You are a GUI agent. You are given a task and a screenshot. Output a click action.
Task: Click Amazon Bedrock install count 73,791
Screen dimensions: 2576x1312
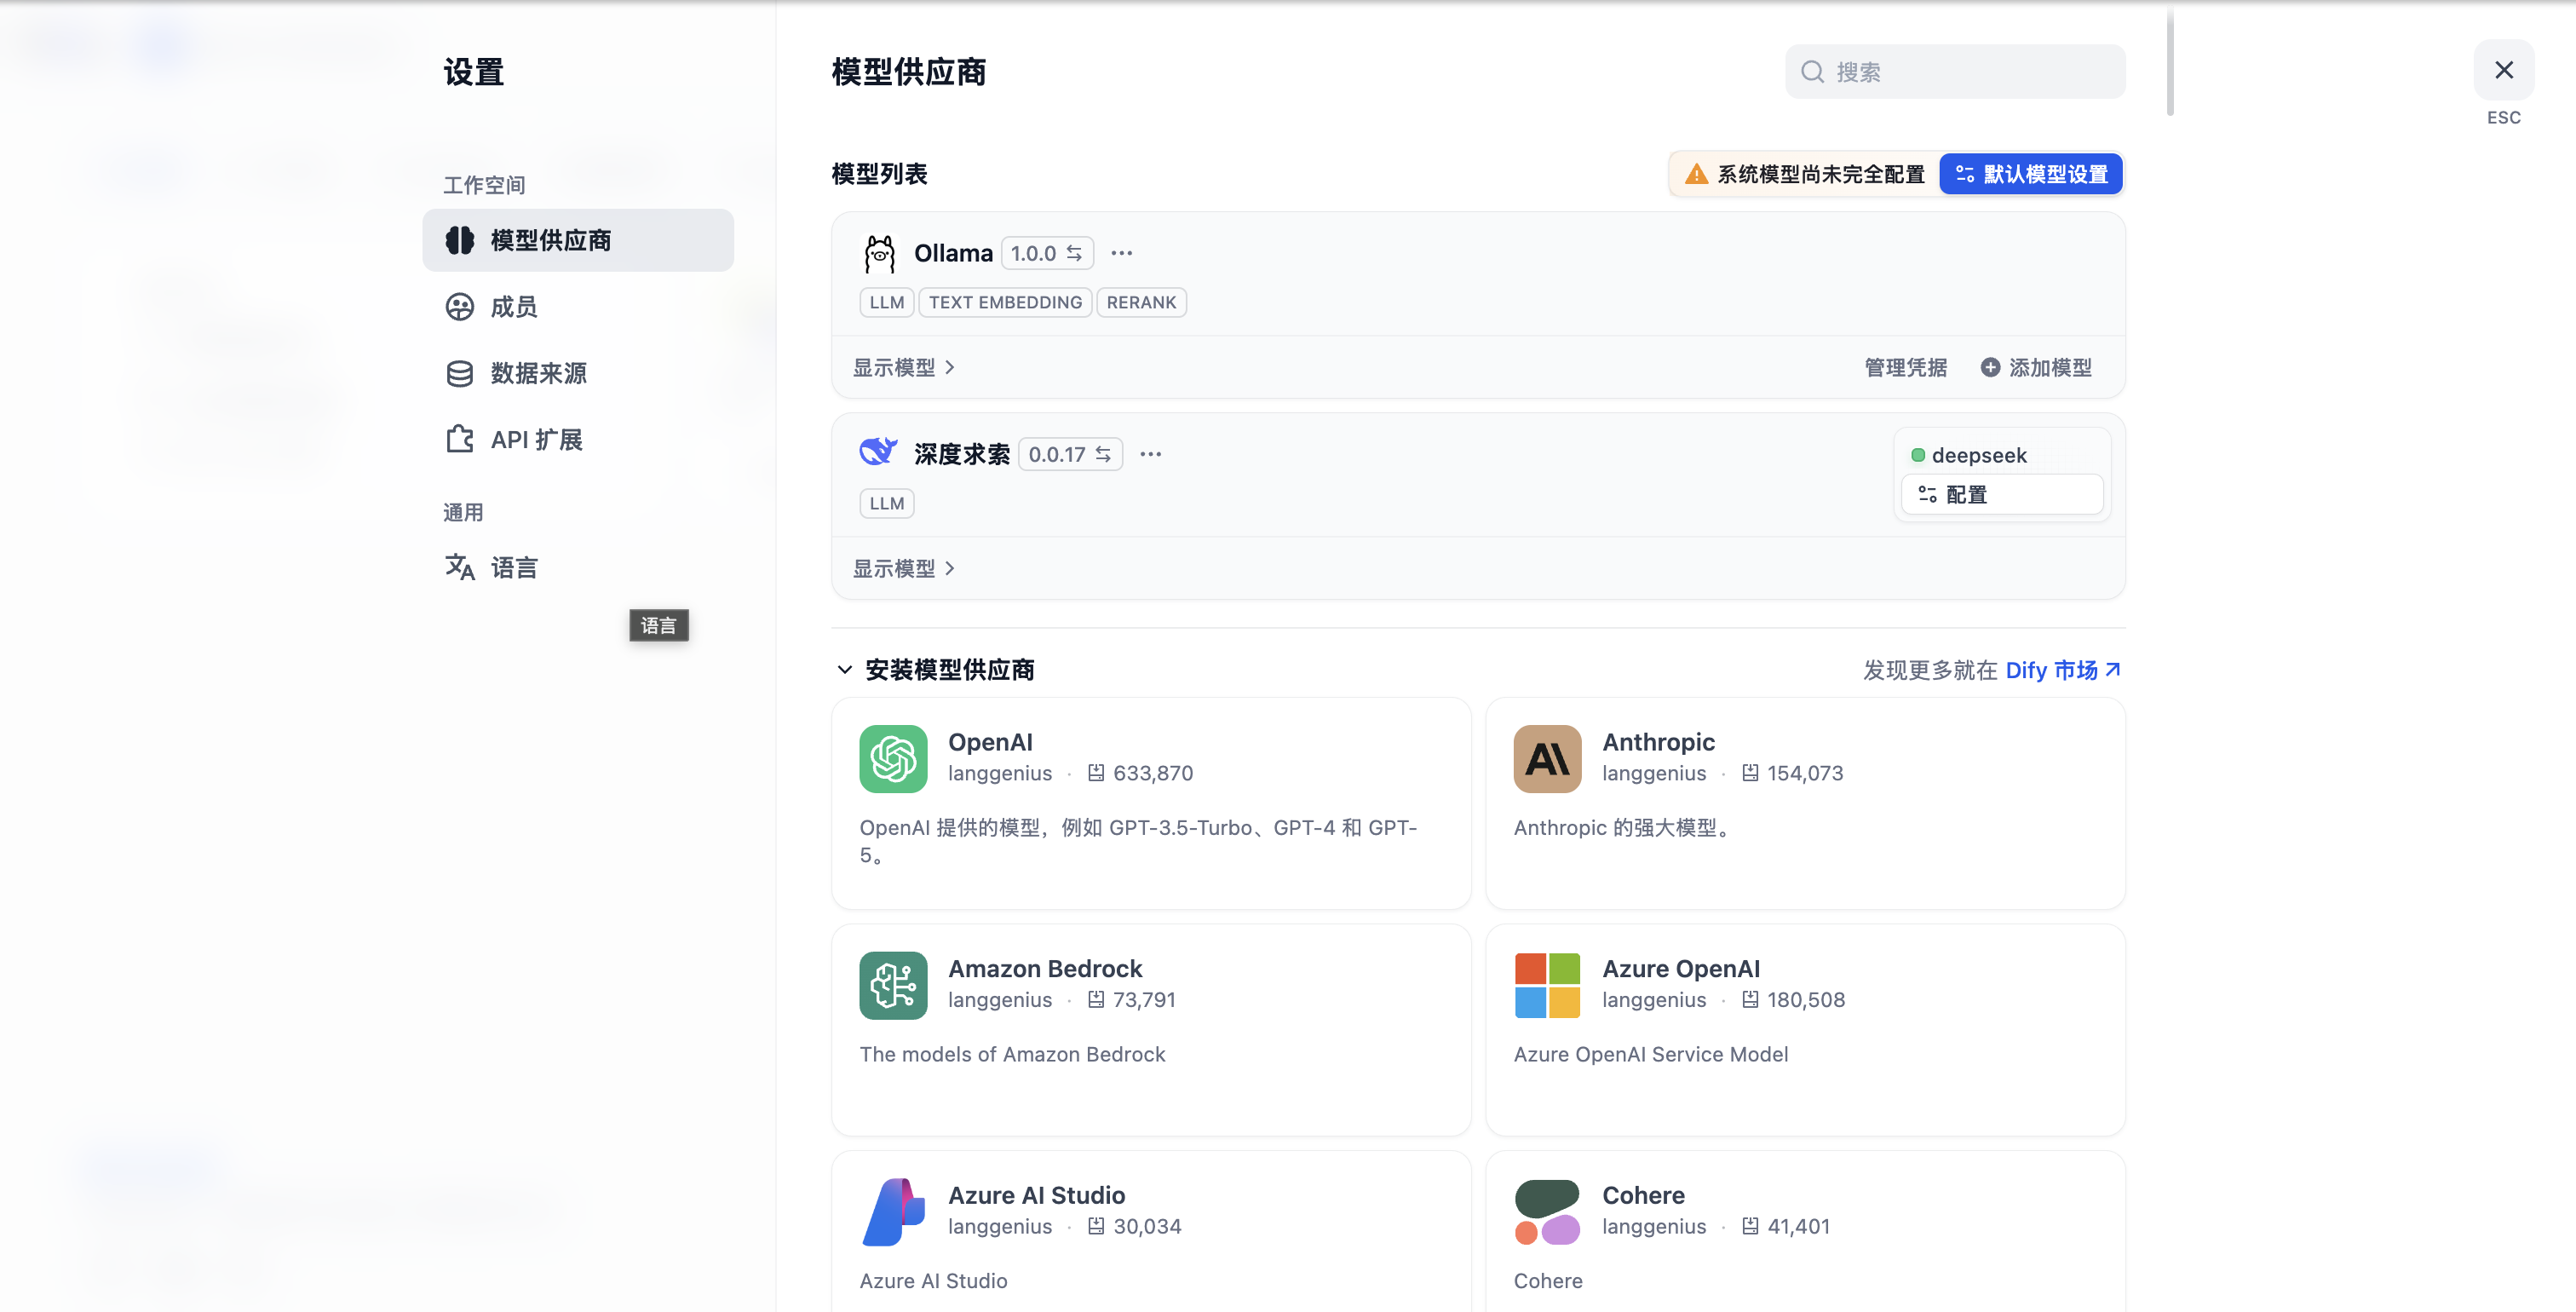[x=1144, y=1000]
